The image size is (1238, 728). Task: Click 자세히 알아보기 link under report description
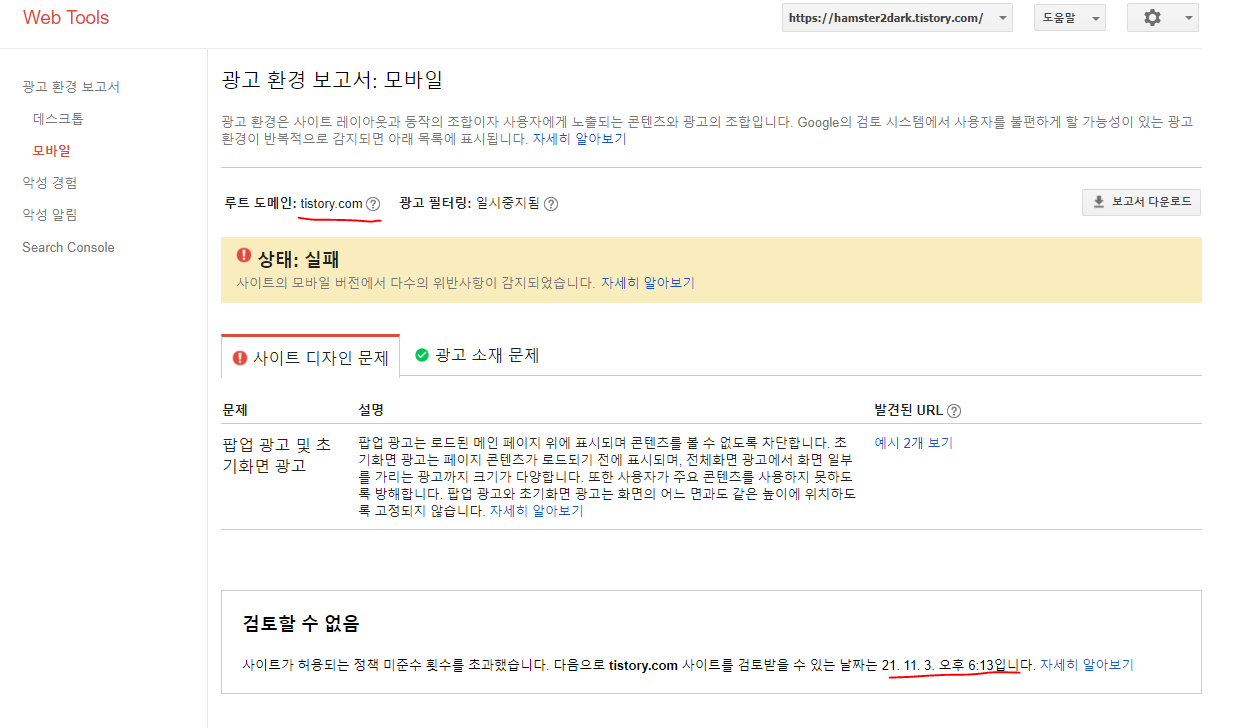click(x=579, y=139)
